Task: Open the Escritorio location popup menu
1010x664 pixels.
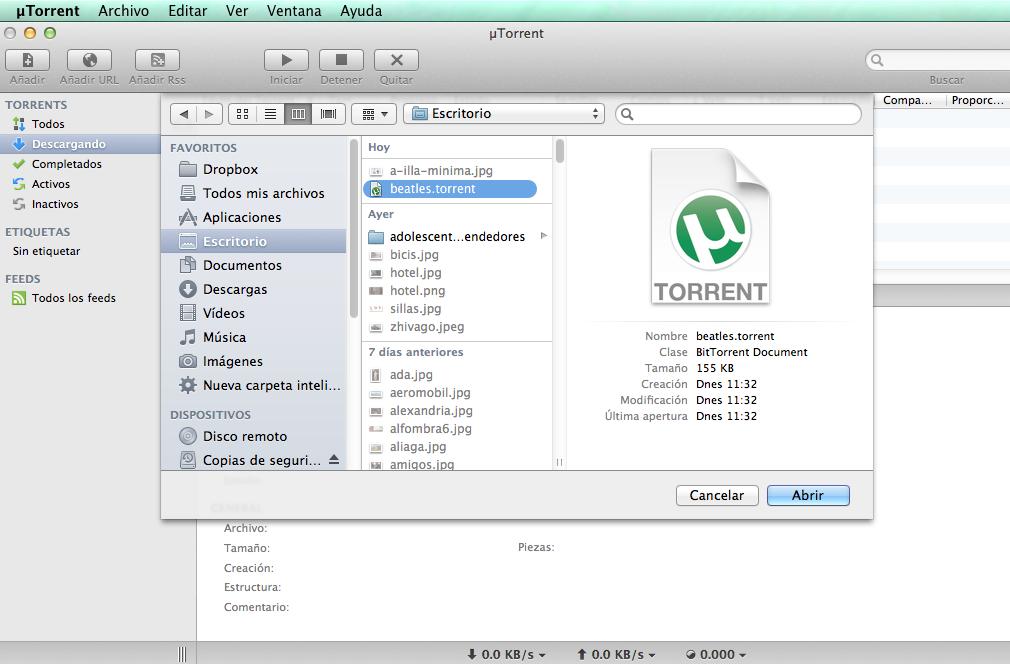Action: point(504,114)
